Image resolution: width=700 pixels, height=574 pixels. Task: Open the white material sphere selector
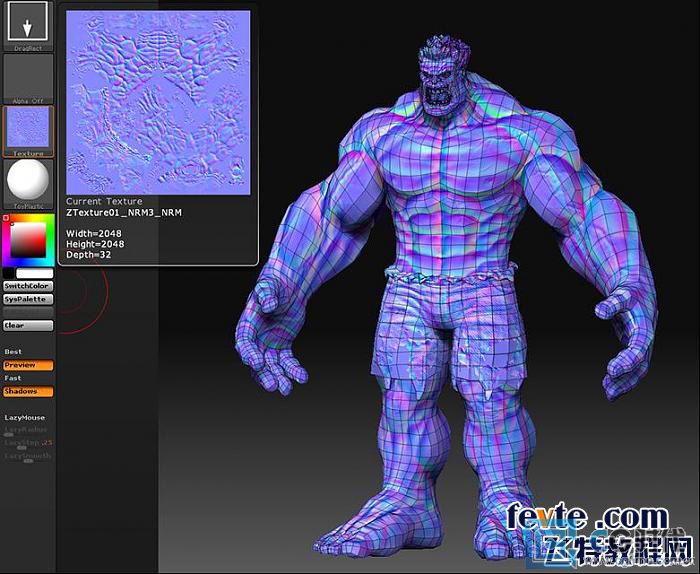(28, 184)
